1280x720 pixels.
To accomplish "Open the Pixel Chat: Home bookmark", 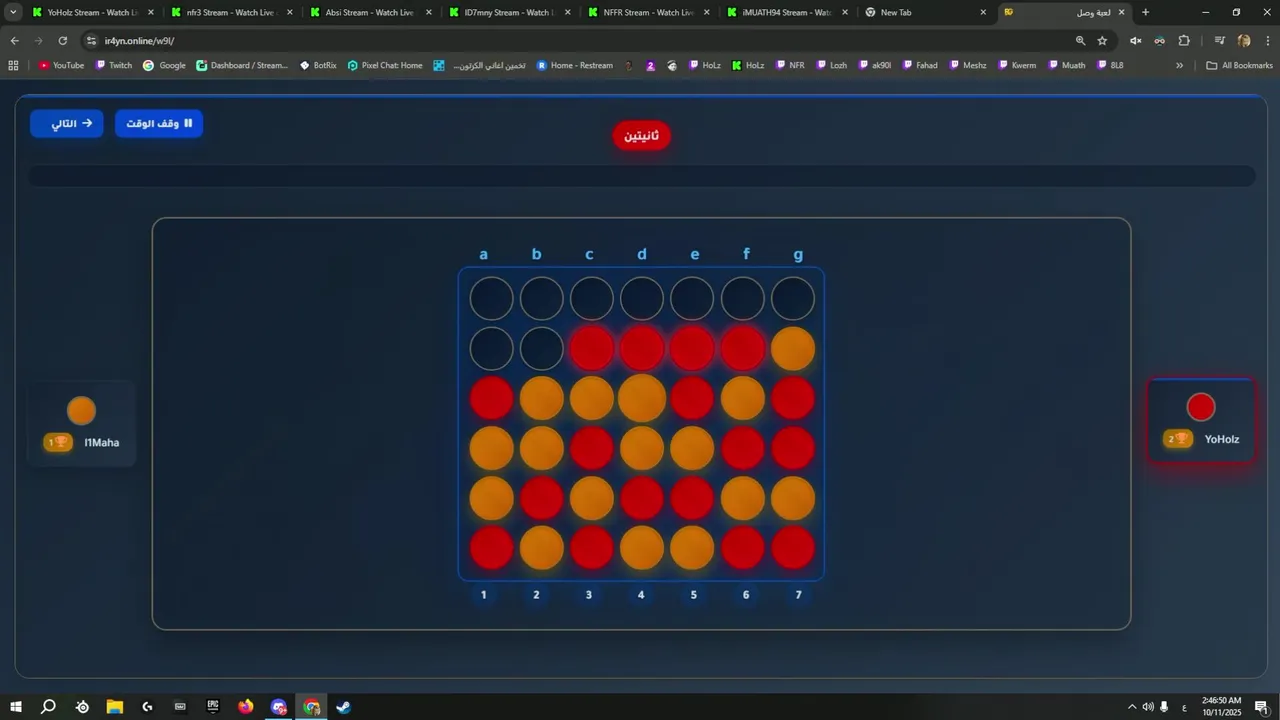I will 385,65.
